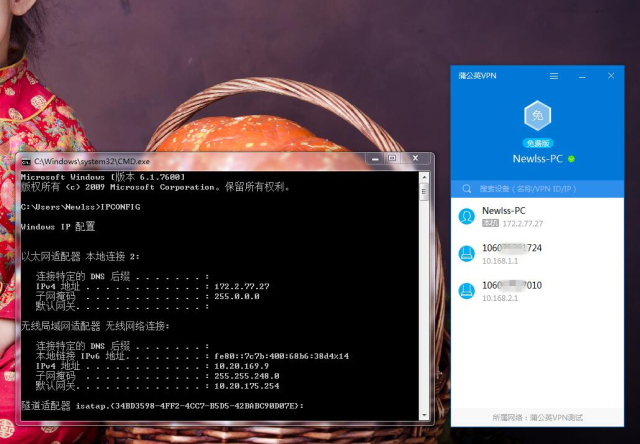Click the network name text at the bottom
Viewport: 640px width, 444px height.
pos(538,415)
